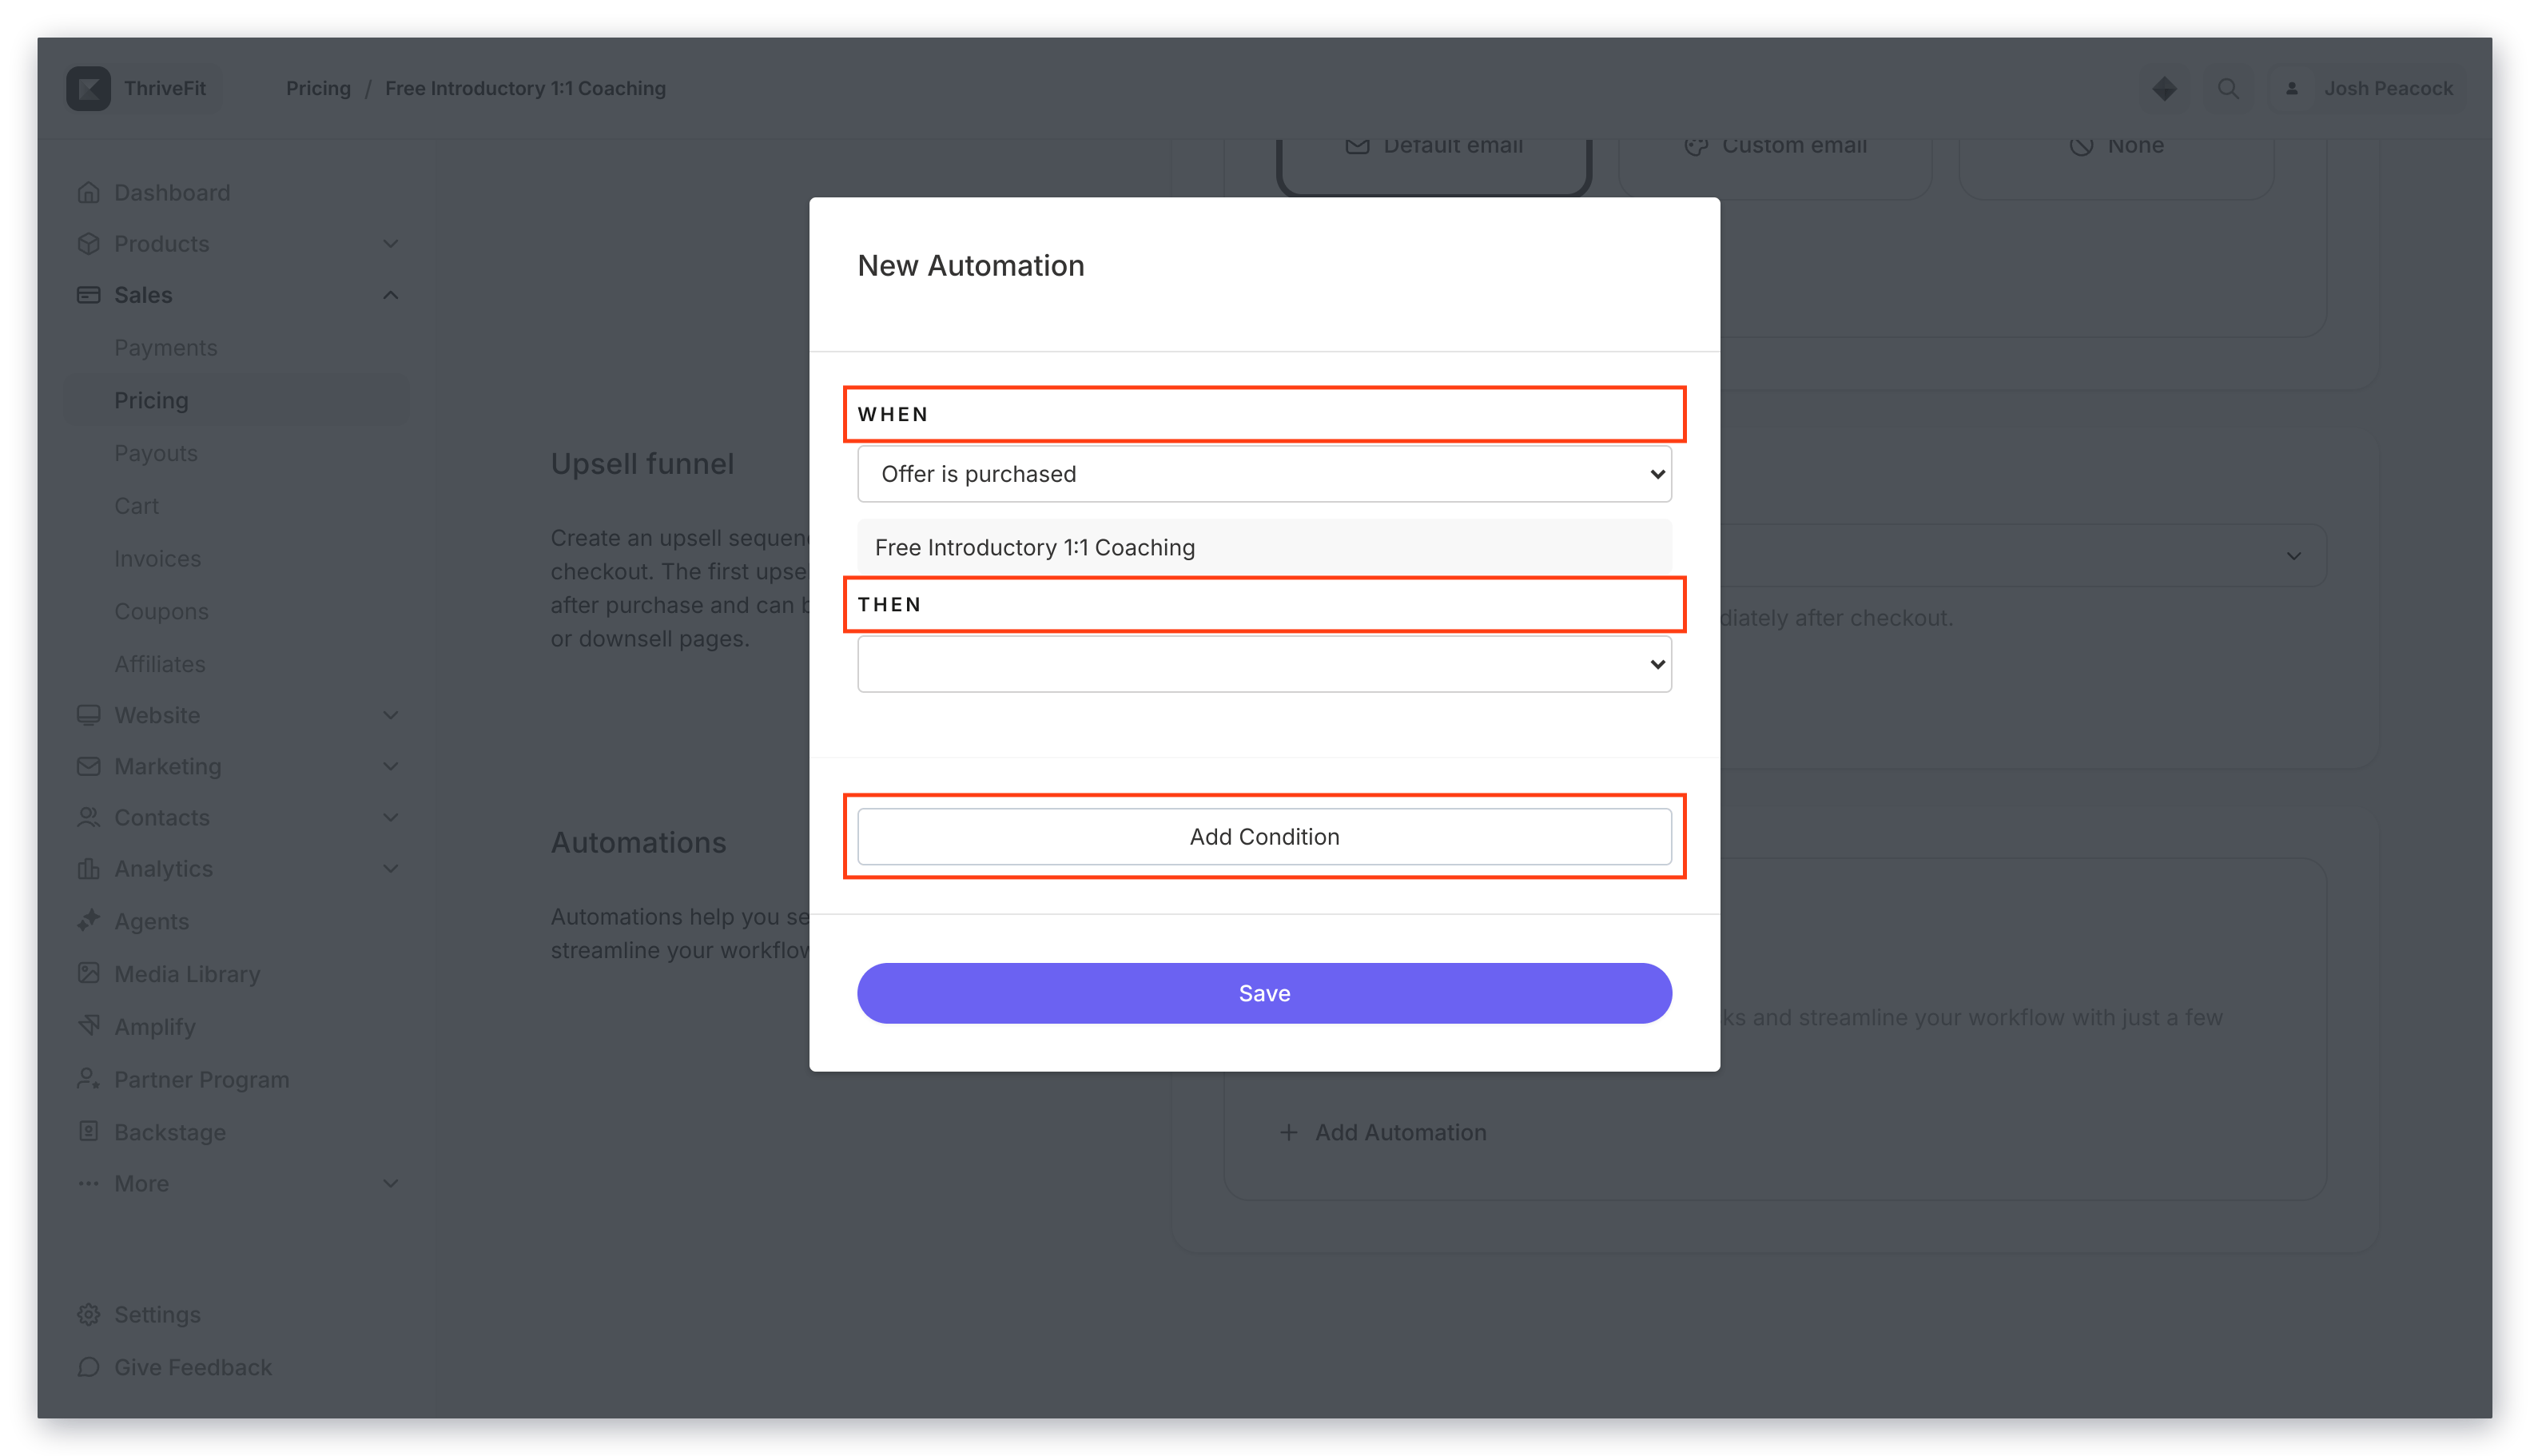Click the Analytics chart icon
The width and height of the screenshot is (2530, 1456).
[88, 868]
